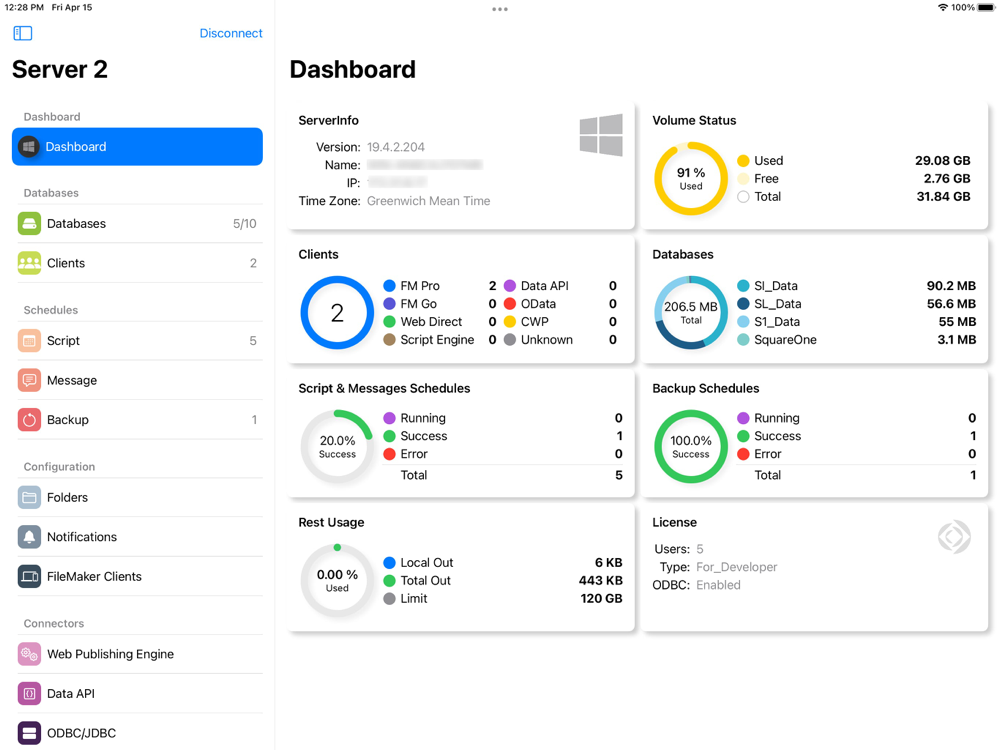Disconnect from Server 2
This screenshot has height=750, width=1000.
231,33
